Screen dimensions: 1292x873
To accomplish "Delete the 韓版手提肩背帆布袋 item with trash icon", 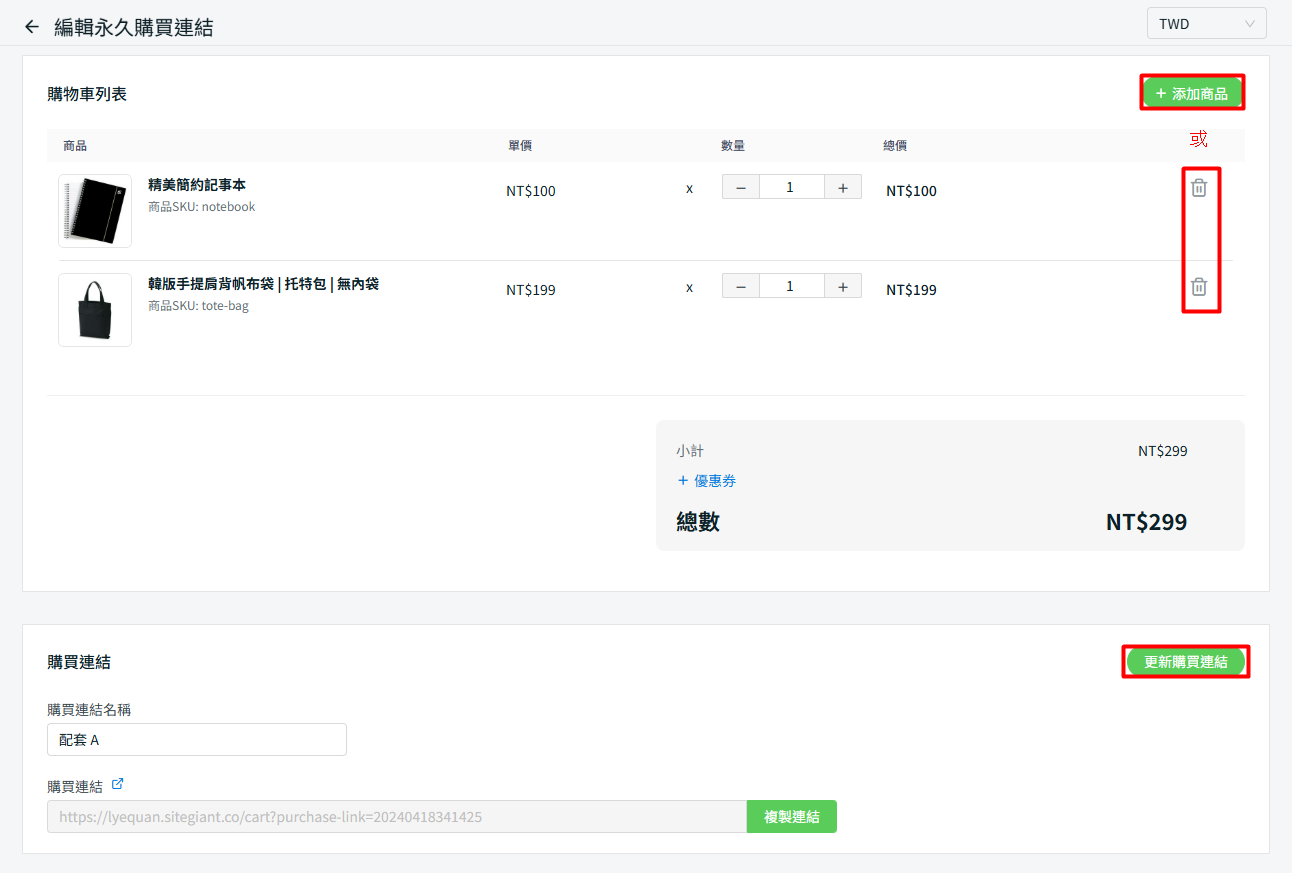I will click(x=1199, y=287).
